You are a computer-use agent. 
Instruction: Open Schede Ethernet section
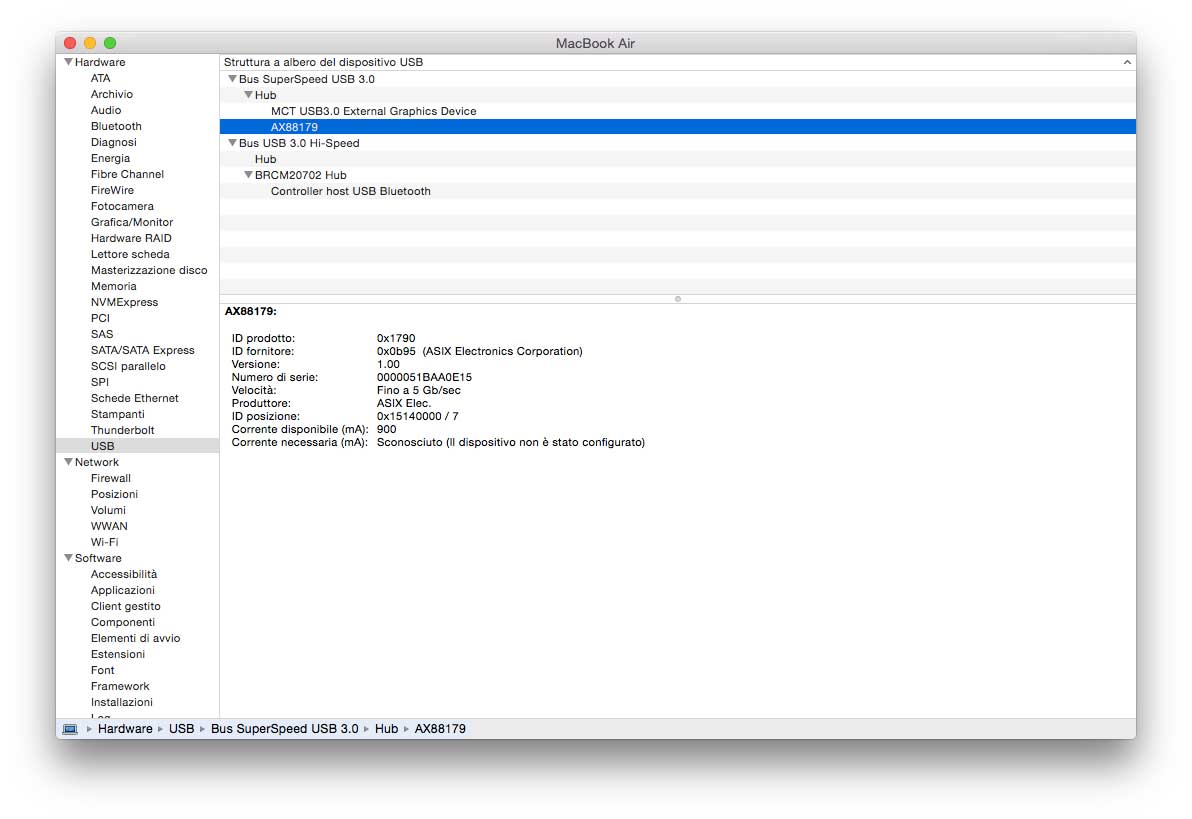point(135,397)
